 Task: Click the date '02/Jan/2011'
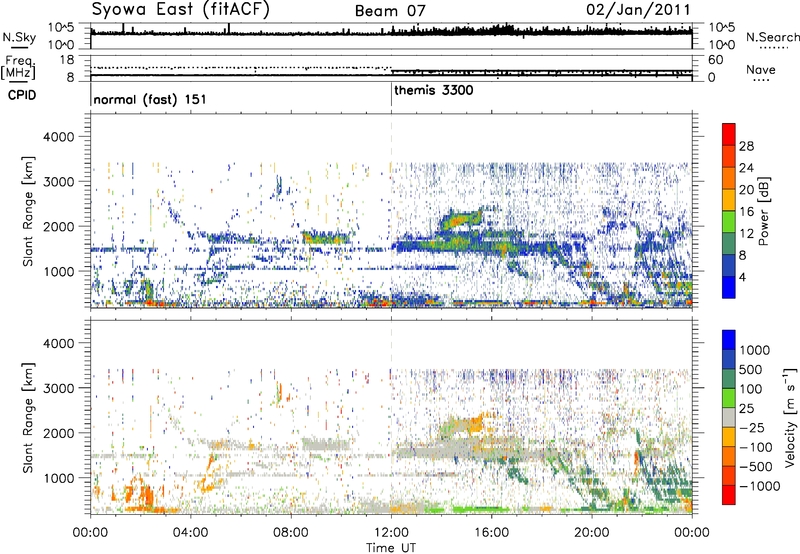[638, 9]
